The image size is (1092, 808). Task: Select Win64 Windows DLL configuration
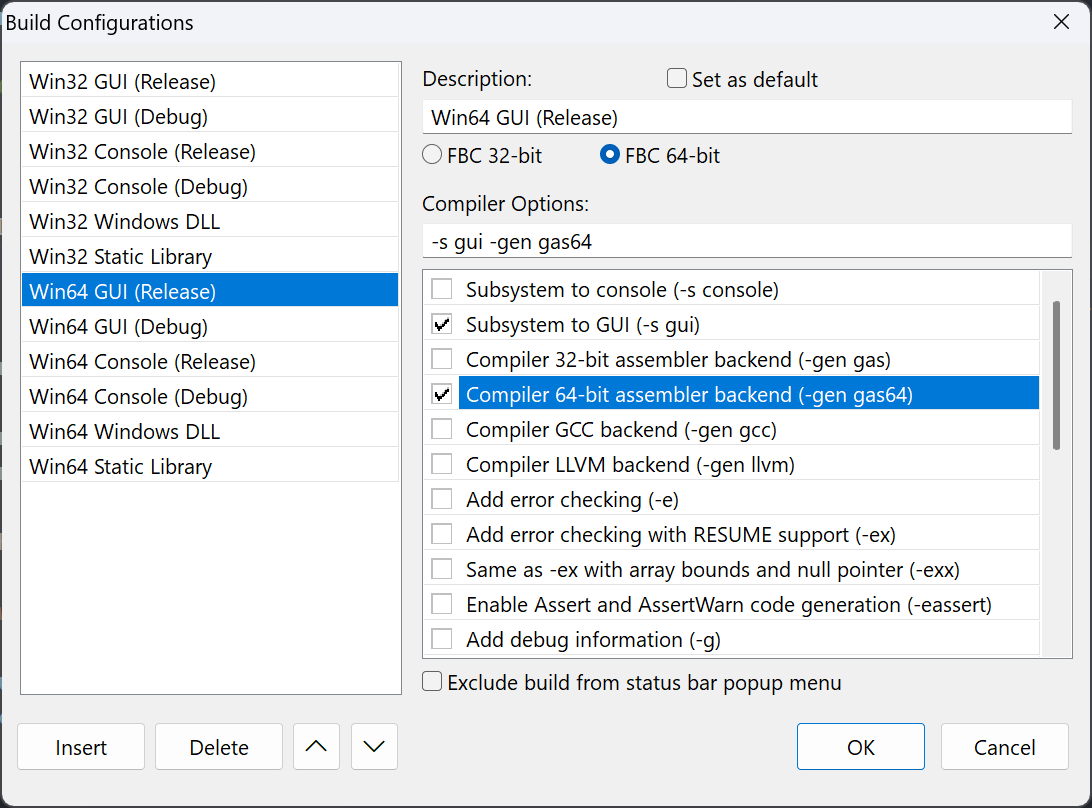click(210, 431)
